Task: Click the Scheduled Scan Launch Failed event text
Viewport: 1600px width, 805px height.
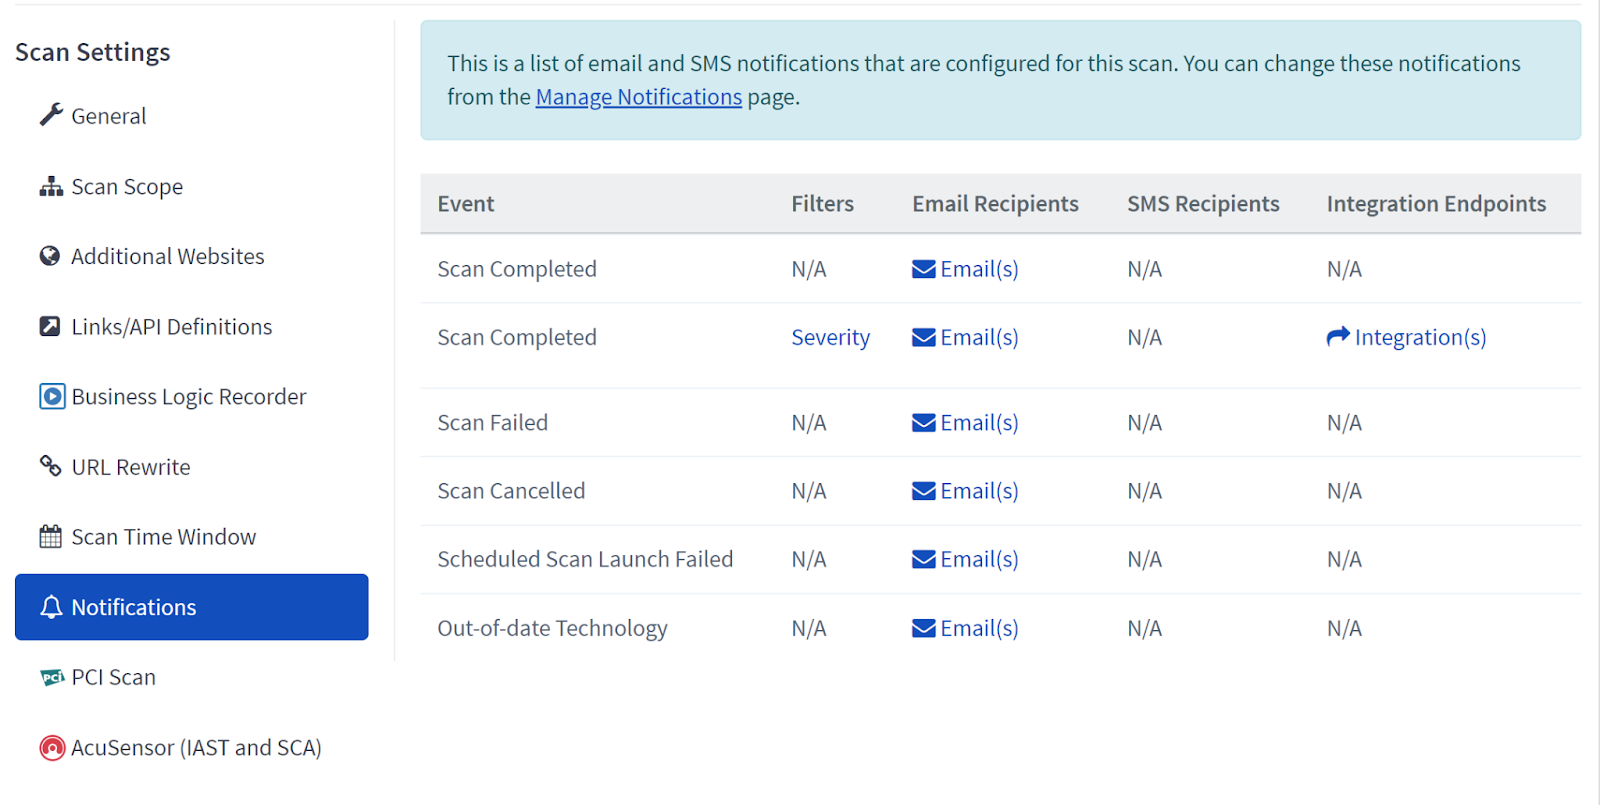Action: point(585,559)
